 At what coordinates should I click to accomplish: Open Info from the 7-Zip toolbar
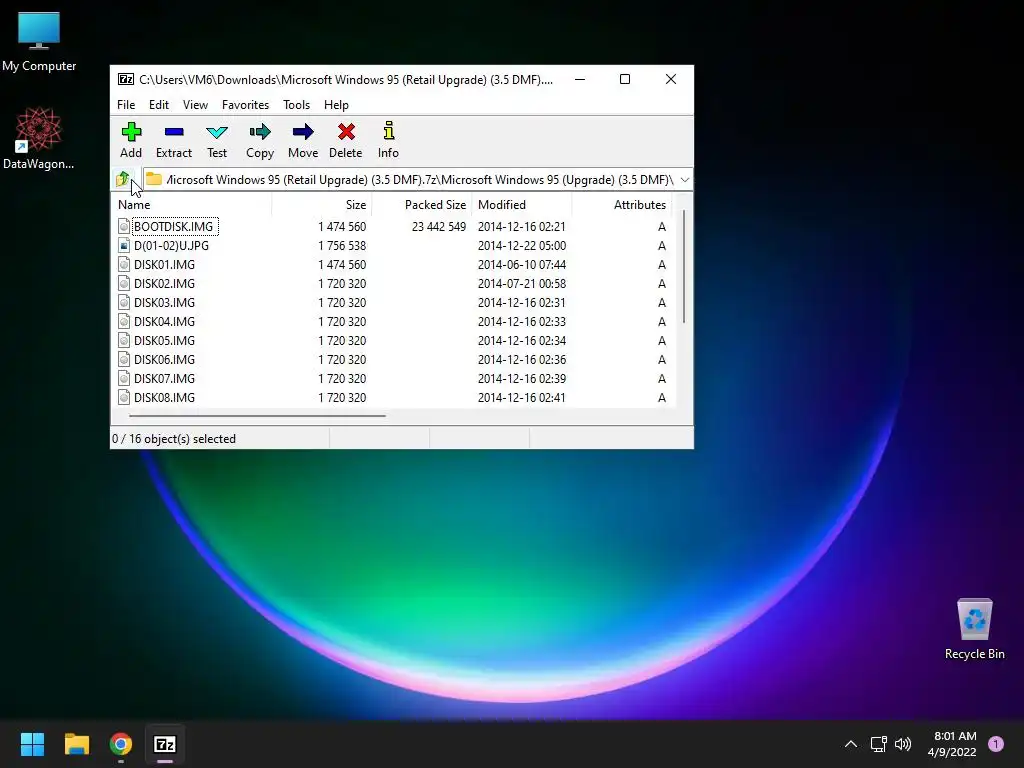coord(388,140)
